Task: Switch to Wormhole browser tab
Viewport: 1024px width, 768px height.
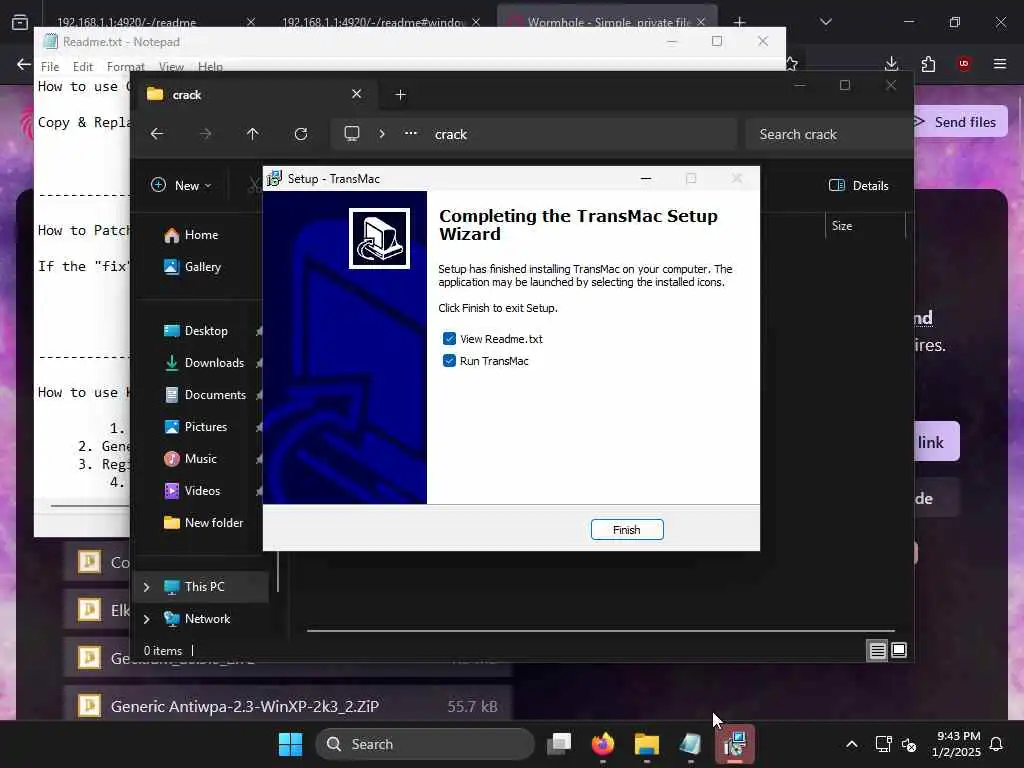Action: [607, 22]
